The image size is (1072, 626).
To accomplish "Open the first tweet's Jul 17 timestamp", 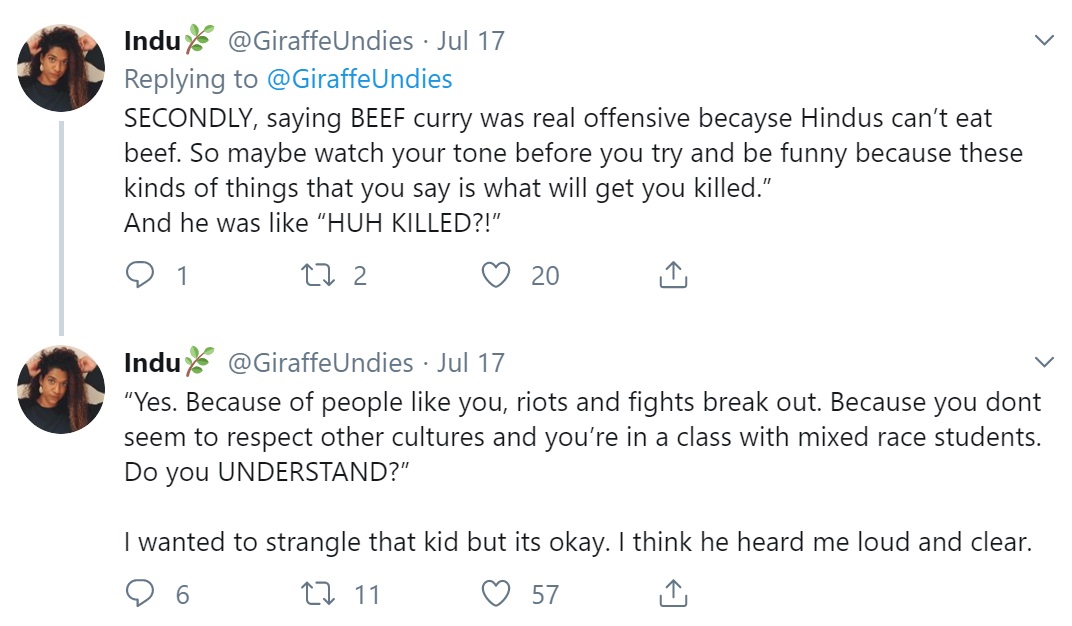I will pyautogui.click(x=471, y=41).
